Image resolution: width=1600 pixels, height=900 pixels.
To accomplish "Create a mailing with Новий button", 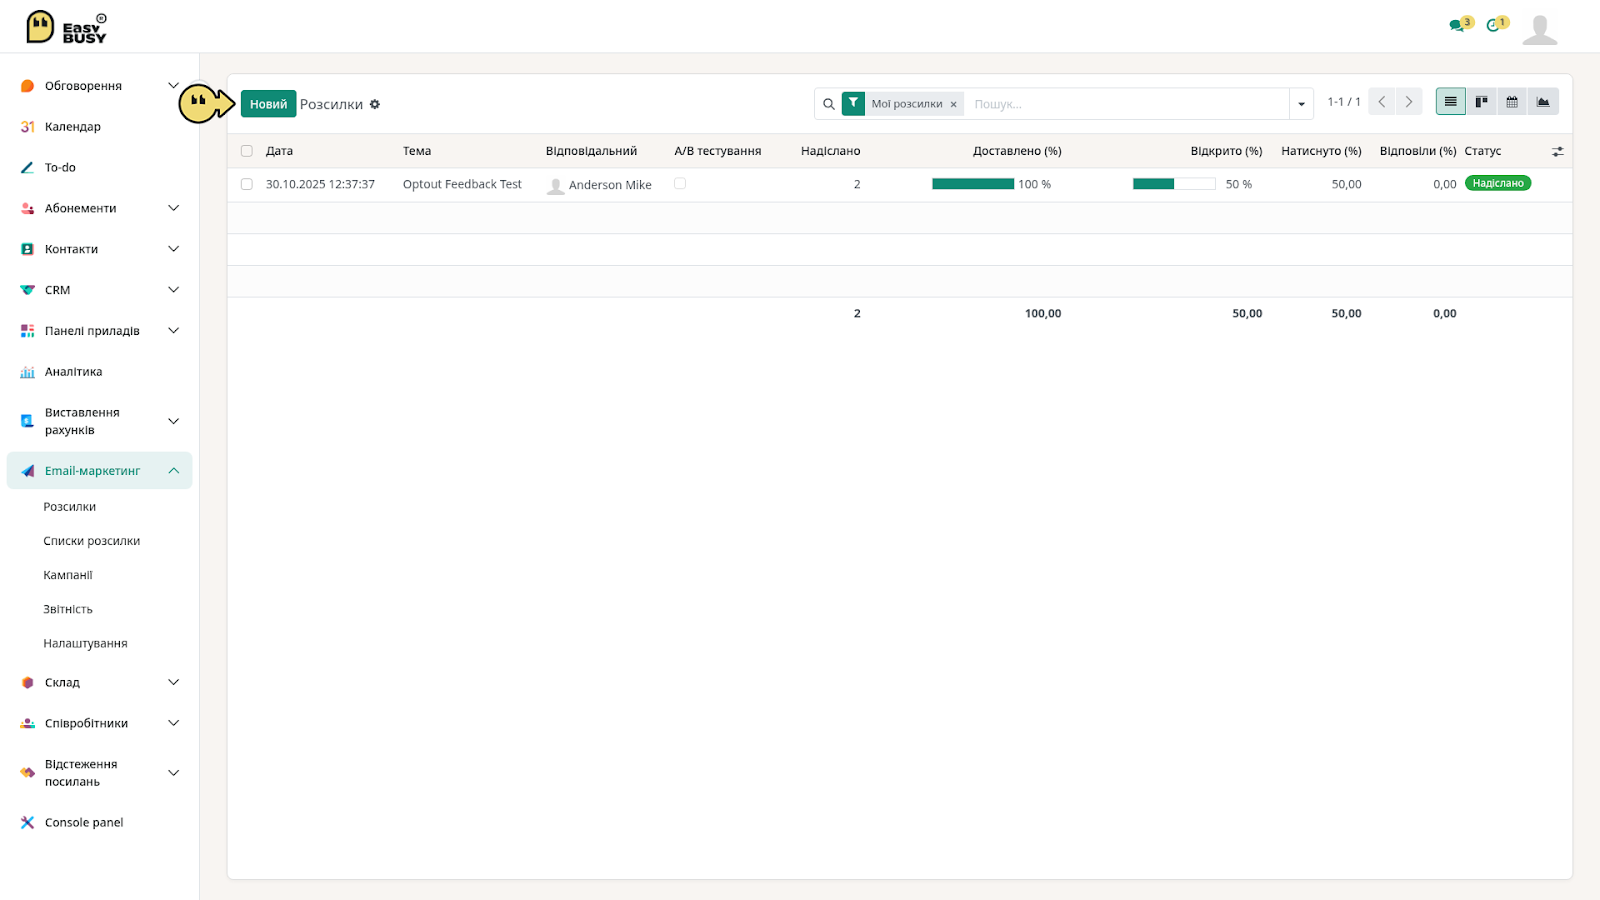I will (x=268, y=104).
